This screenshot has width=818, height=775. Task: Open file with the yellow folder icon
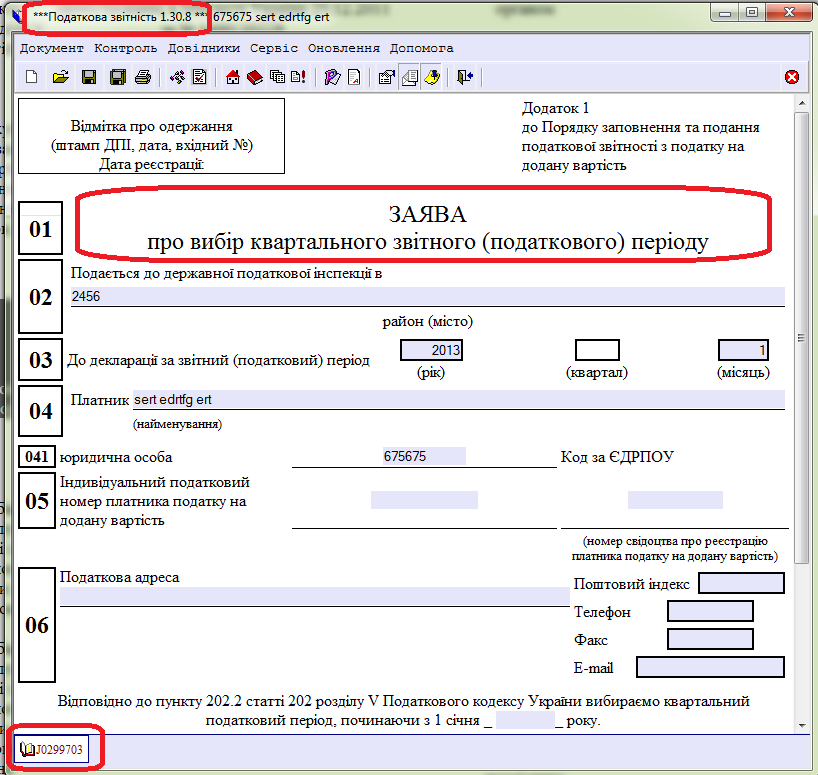[x=60, y=77]
